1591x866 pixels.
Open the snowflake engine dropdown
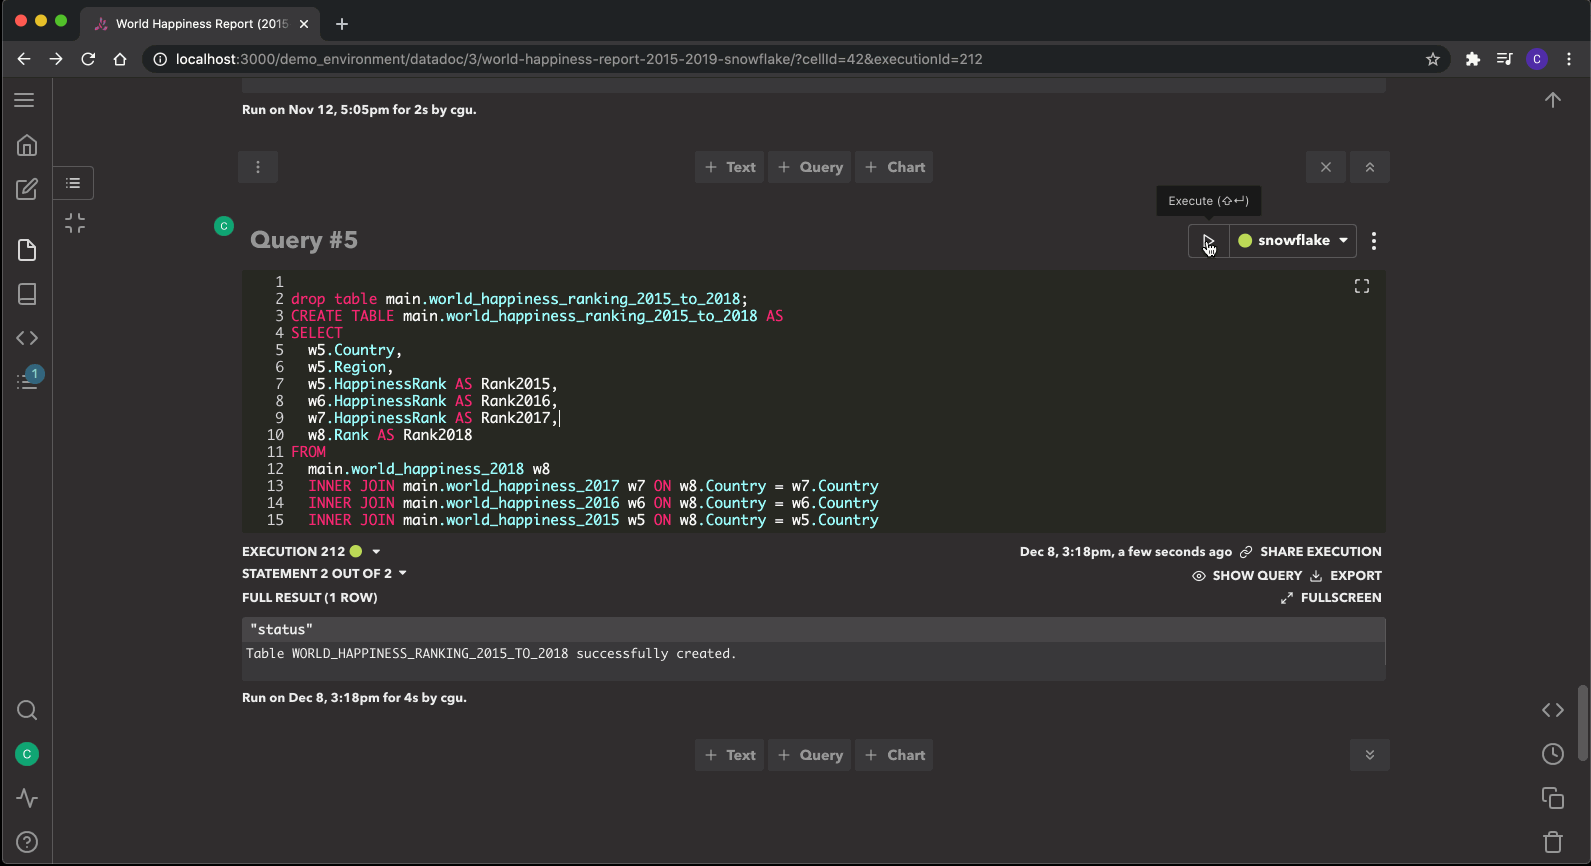coord(1294,241)
